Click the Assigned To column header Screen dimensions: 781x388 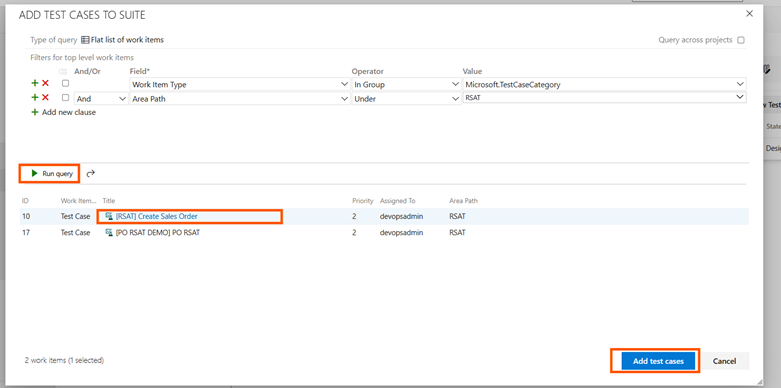397,201
